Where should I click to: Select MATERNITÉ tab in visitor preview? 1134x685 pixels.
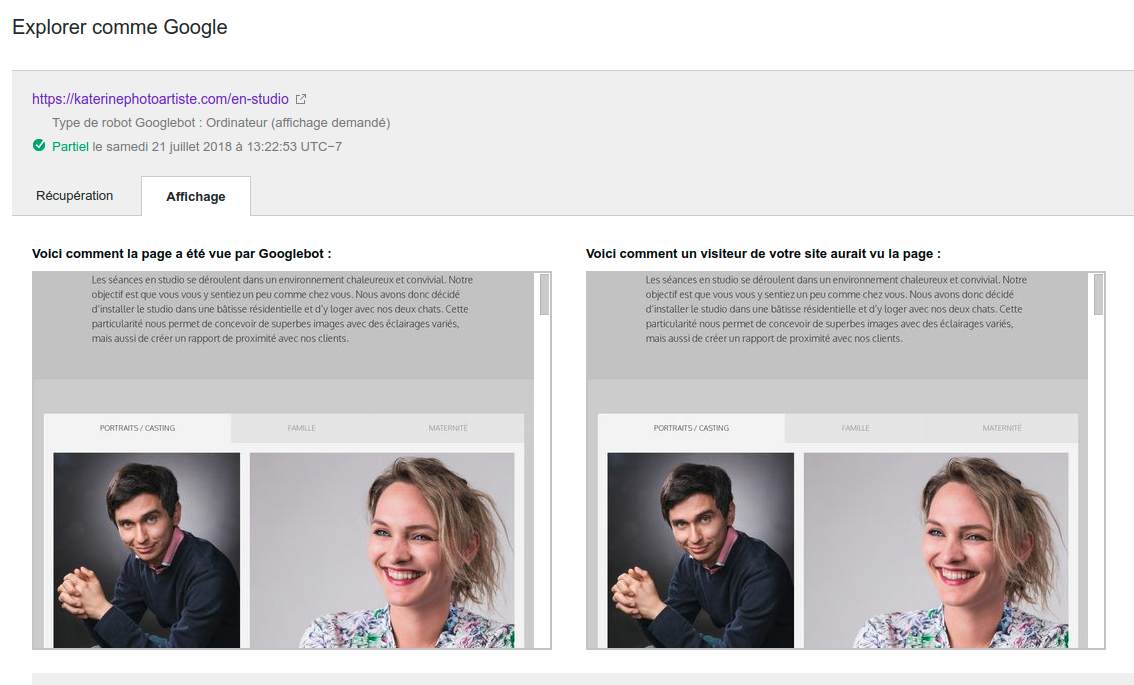point(1002,428)
